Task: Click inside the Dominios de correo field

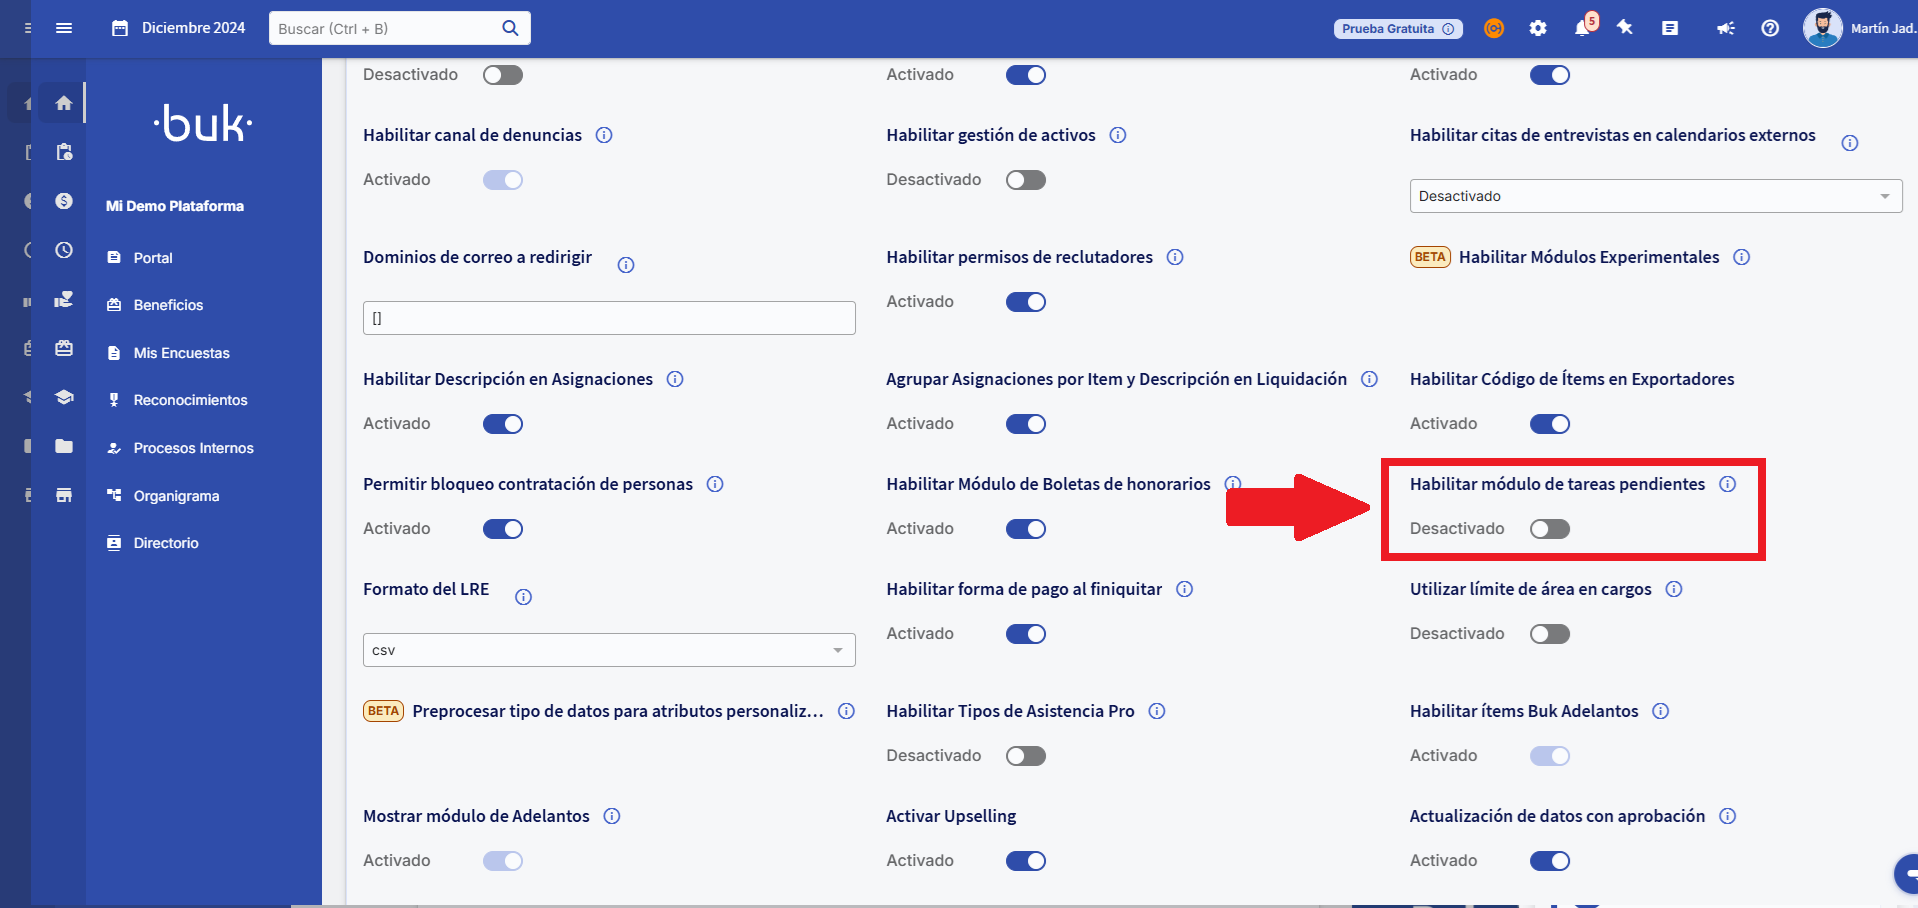Action: point(608,317)
